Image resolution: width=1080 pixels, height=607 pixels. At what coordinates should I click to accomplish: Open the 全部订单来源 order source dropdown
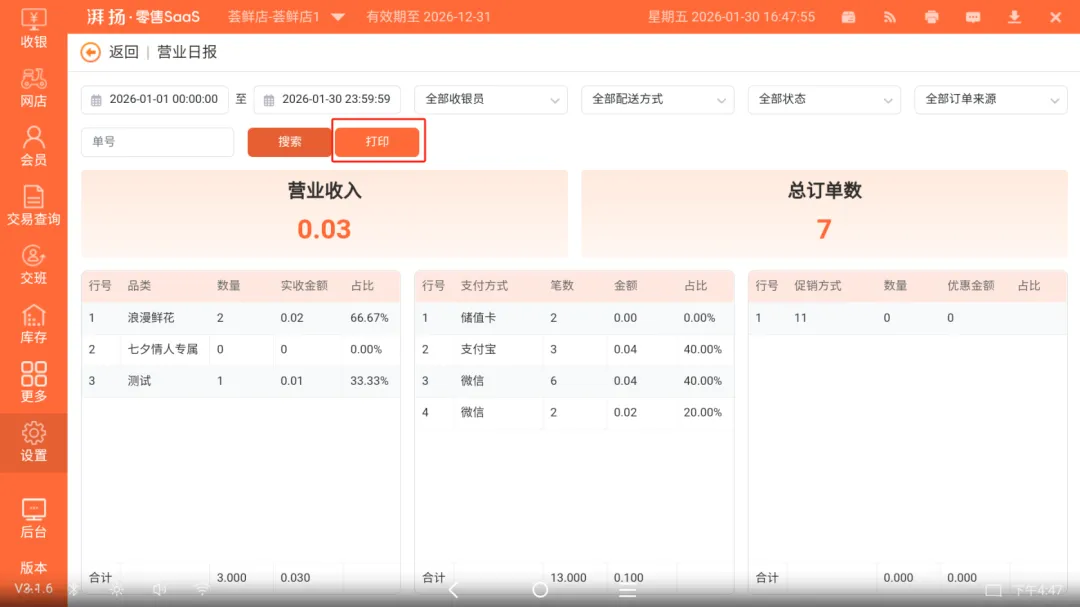click(991, 99)
